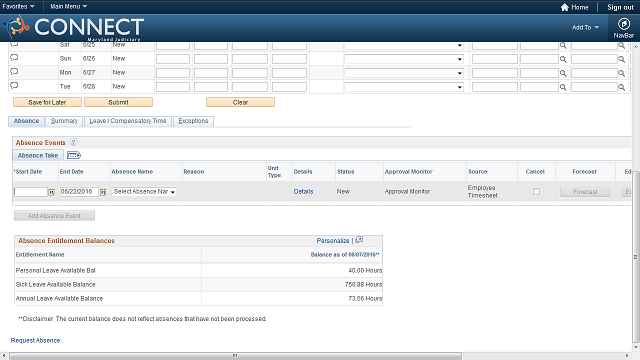The image size is (640, 360).
Task: Open Add To dropdown menu
Action: (585, 27)
